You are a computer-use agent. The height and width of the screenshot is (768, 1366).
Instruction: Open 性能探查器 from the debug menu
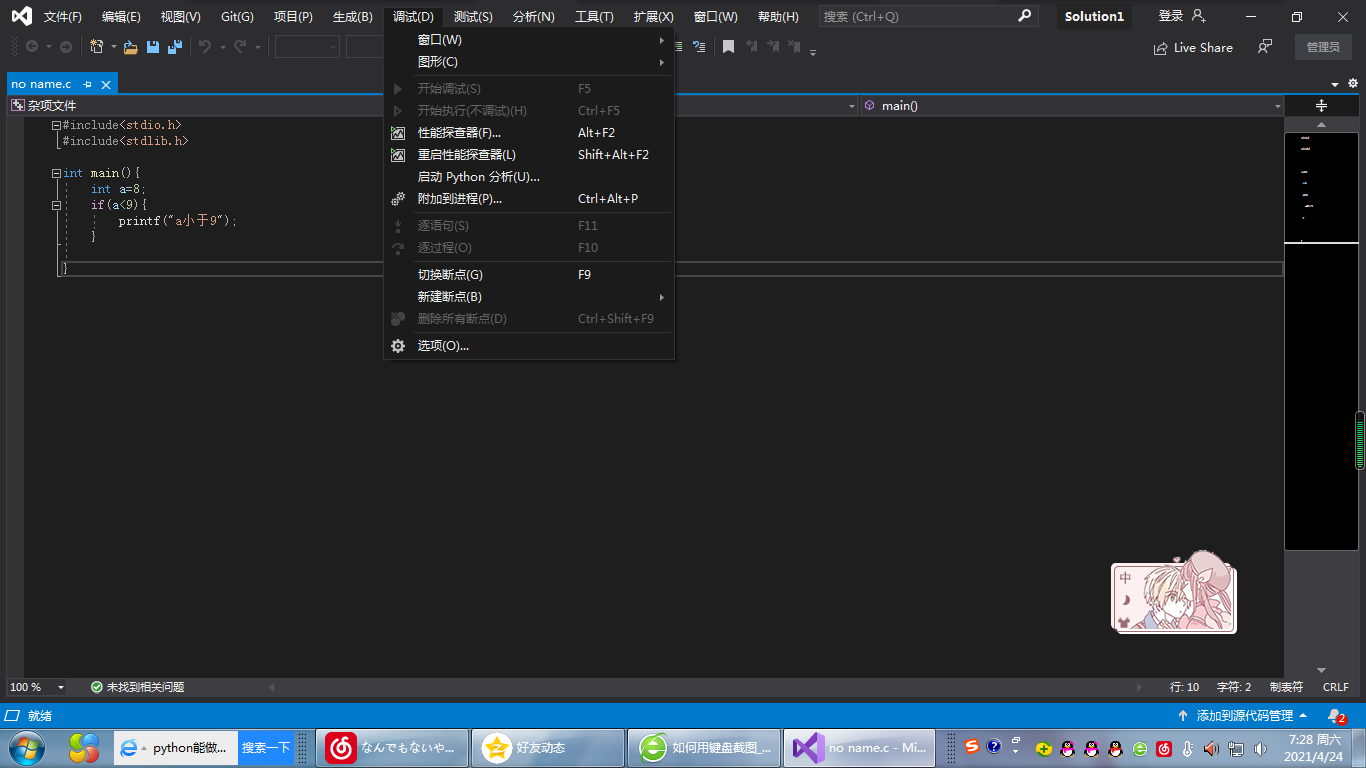pyautogui.click(x=459, y=133)
